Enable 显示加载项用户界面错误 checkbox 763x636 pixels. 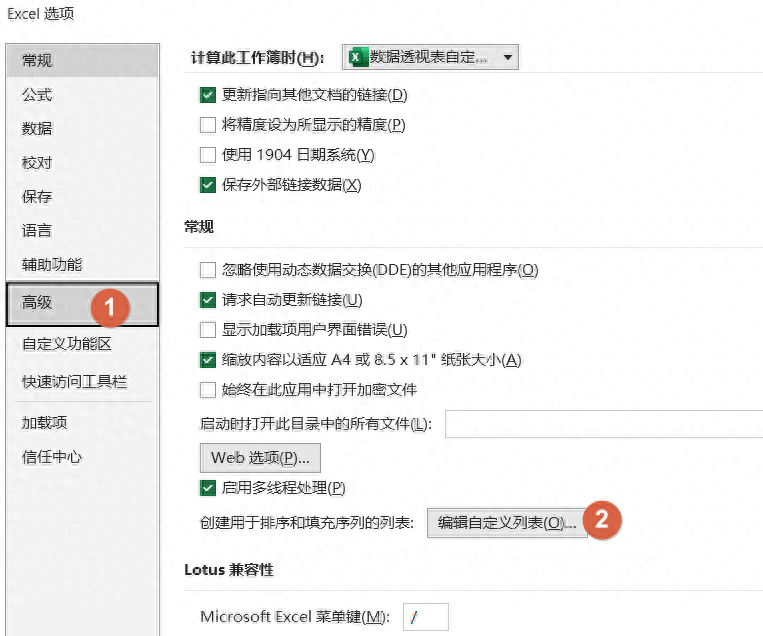pos(208,330)
